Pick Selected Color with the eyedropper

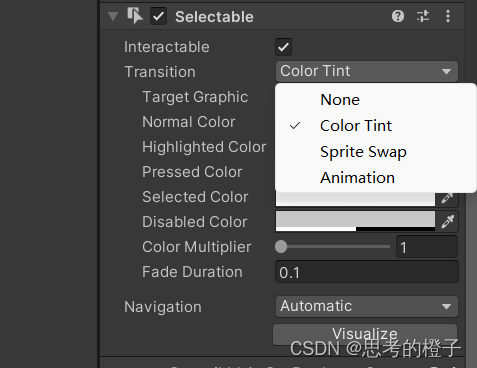[447, 198]
